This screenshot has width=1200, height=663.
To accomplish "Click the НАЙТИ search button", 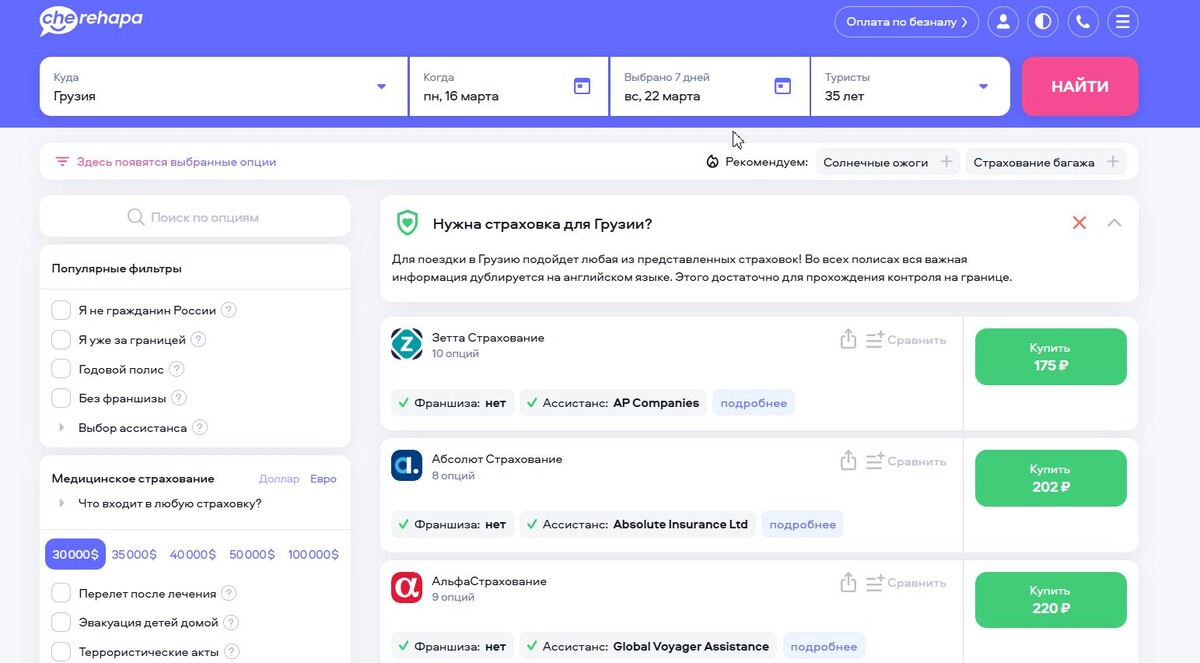I will (x=1080, y=86).
